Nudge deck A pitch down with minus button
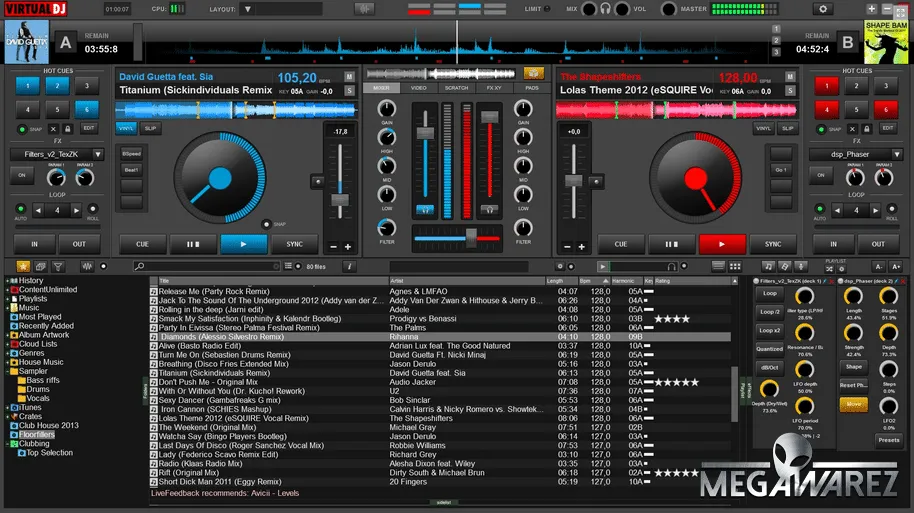Image resolution: width=914 pixels, height=513 pixels. pos(333,247)
